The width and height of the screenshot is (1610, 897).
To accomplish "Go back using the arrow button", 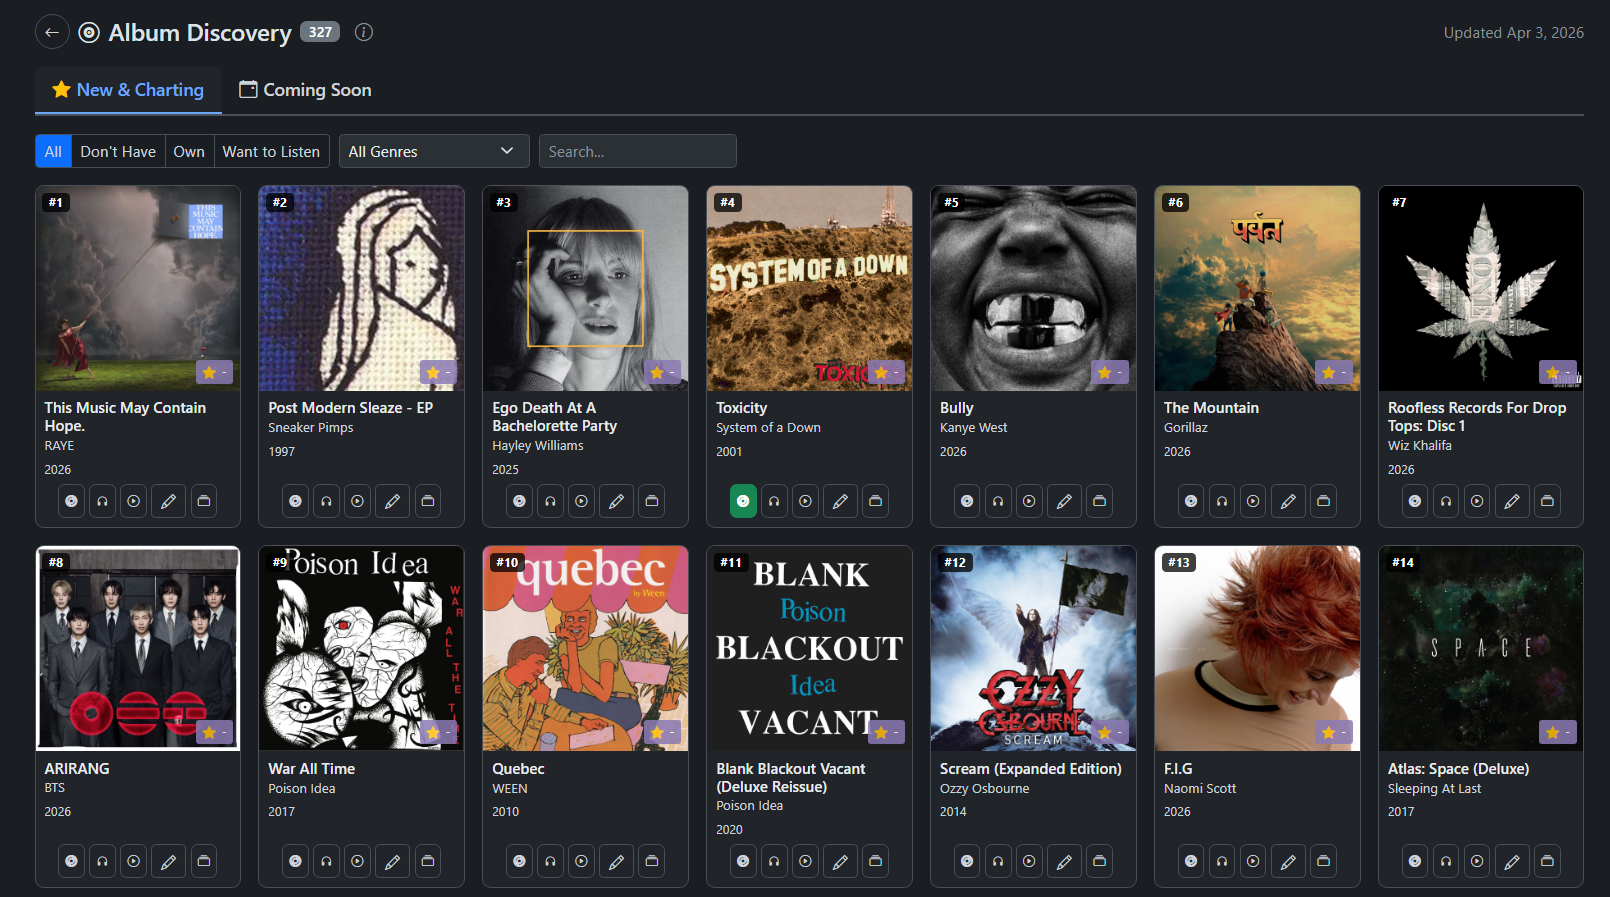I will (52, 32).
